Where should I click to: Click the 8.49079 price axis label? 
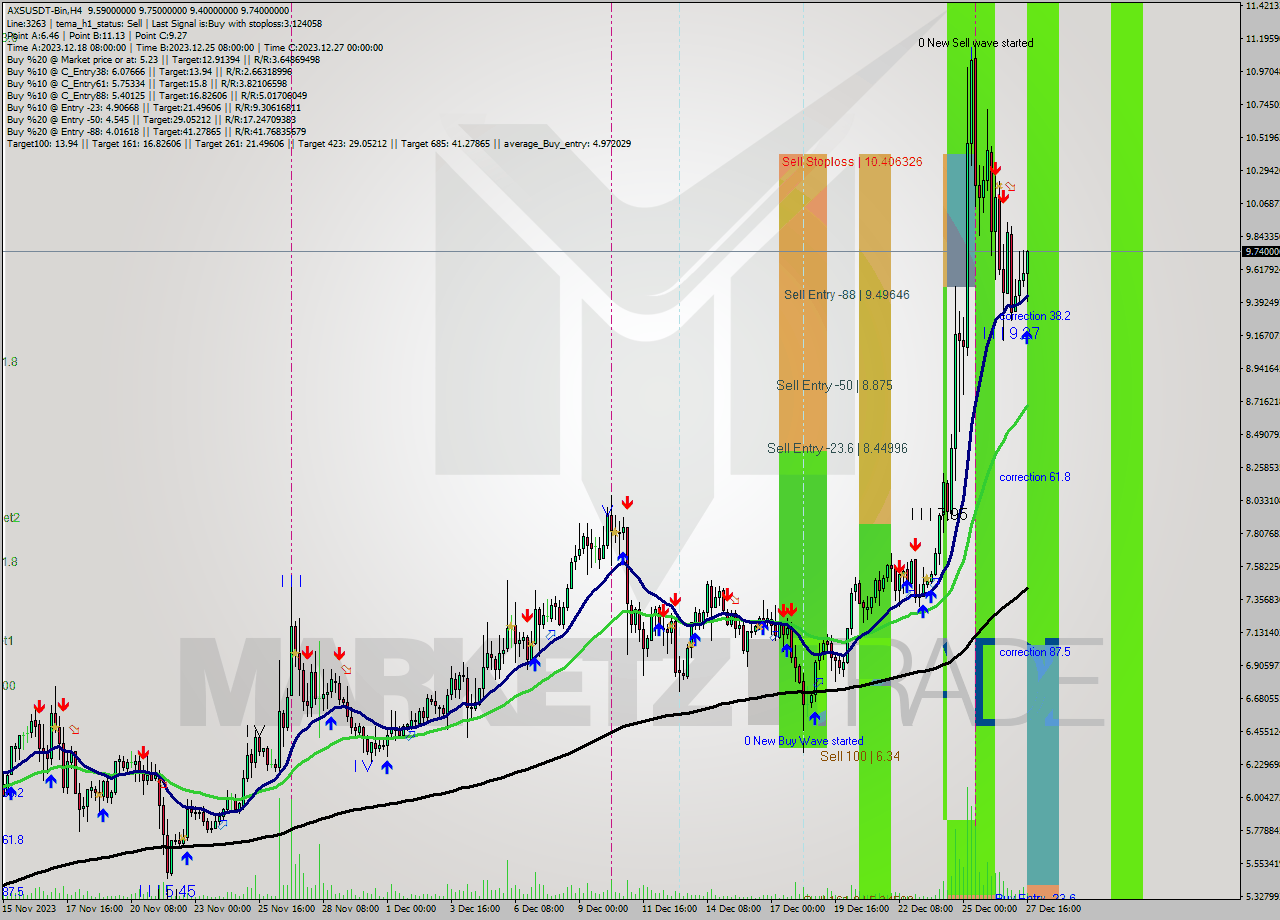point(1261,435)
